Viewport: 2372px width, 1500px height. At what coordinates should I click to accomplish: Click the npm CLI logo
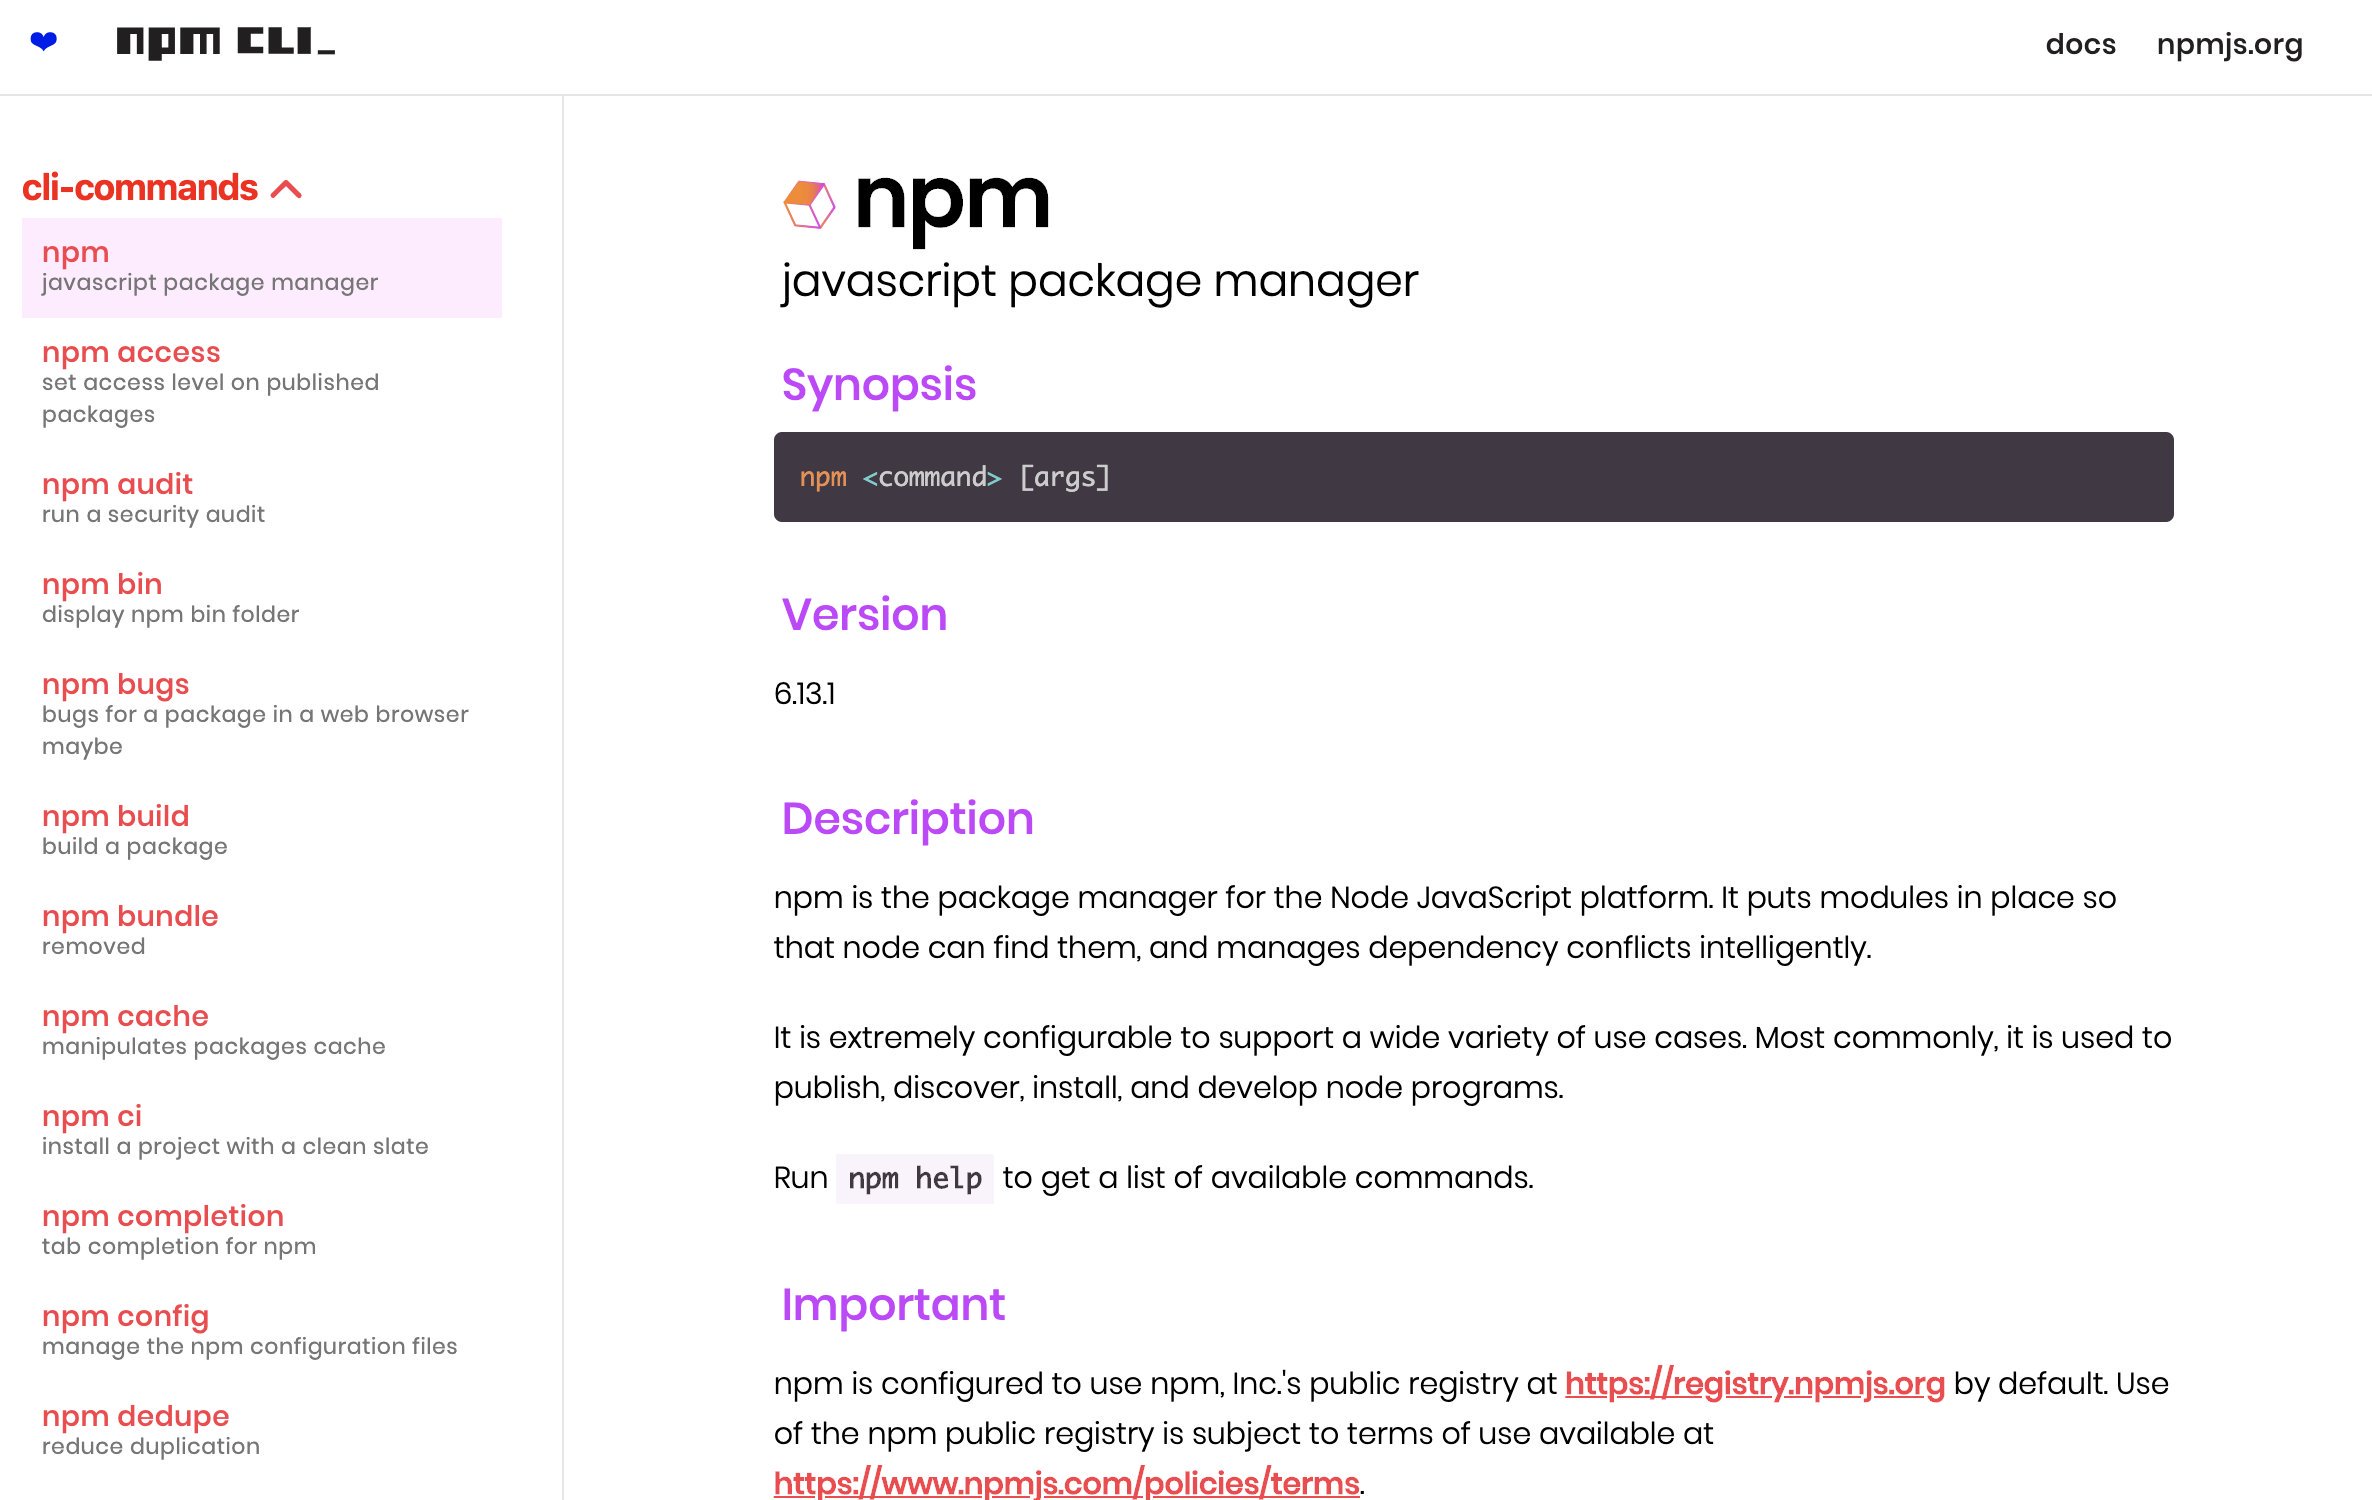[226, 43]
